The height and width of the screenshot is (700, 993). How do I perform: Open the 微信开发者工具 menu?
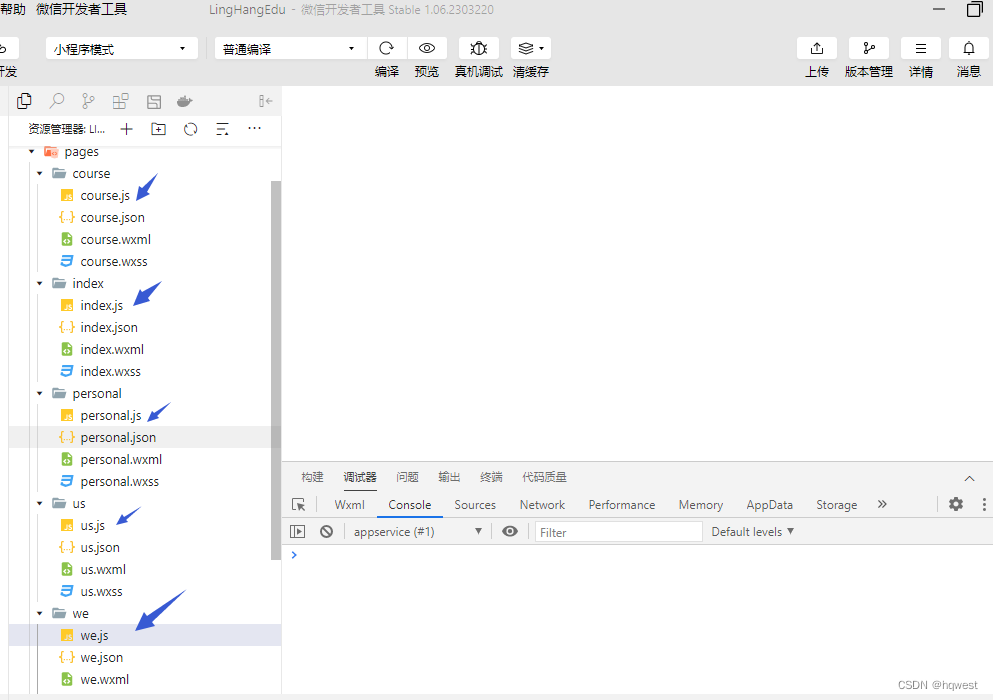82,10
